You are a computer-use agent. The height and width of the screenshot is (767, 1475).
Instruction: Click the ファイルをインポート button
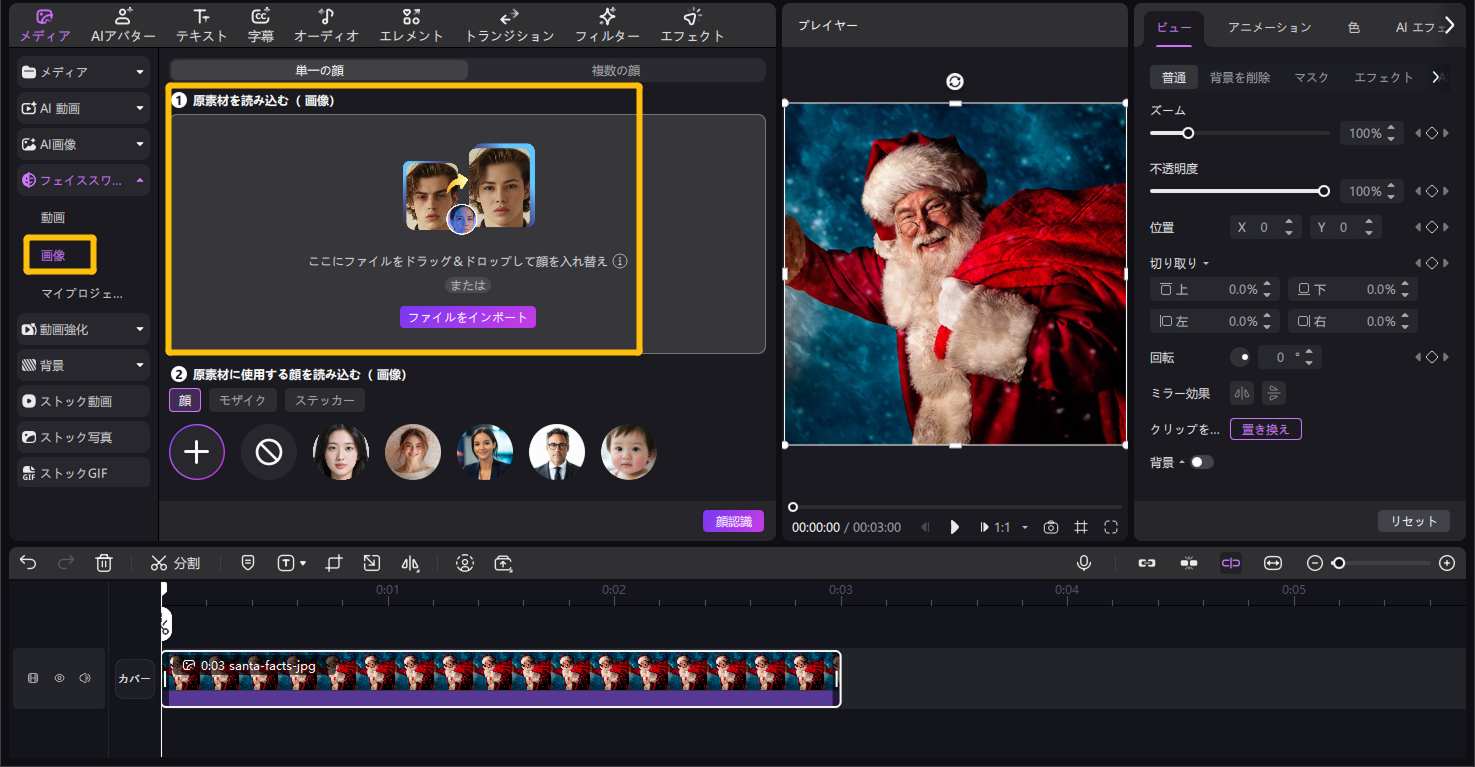click(468, 317)
